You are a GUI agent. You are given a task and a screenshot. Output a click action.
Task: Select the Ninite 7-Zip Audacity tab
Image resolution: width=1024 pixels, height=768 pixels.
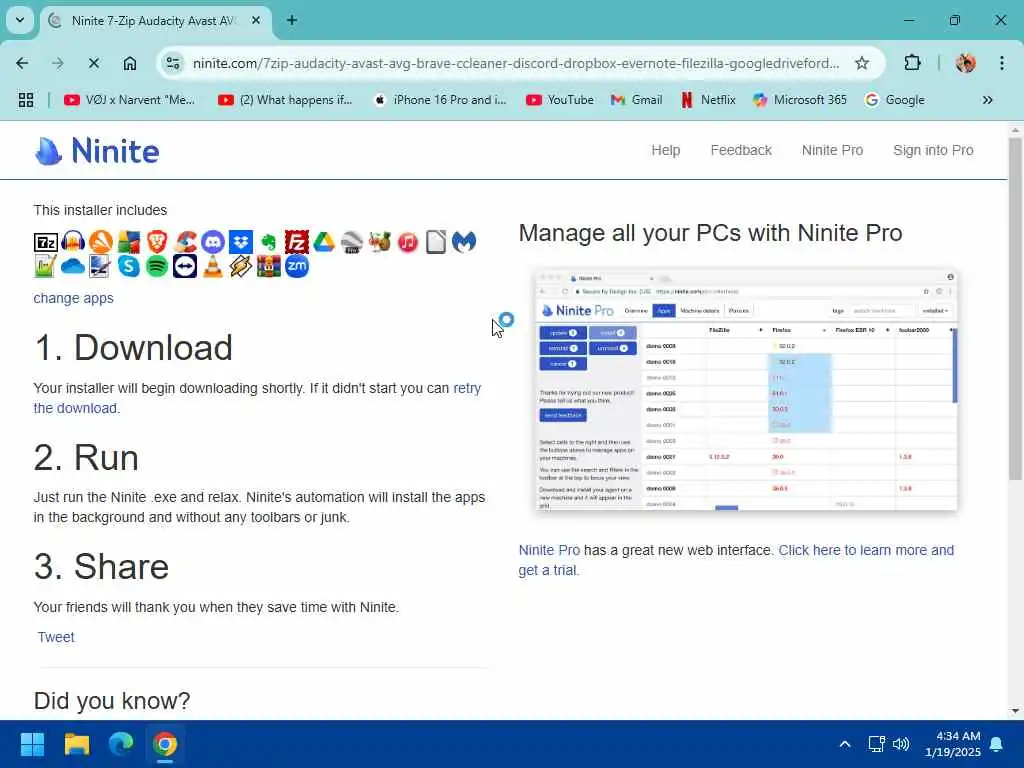tap(153, 21)
